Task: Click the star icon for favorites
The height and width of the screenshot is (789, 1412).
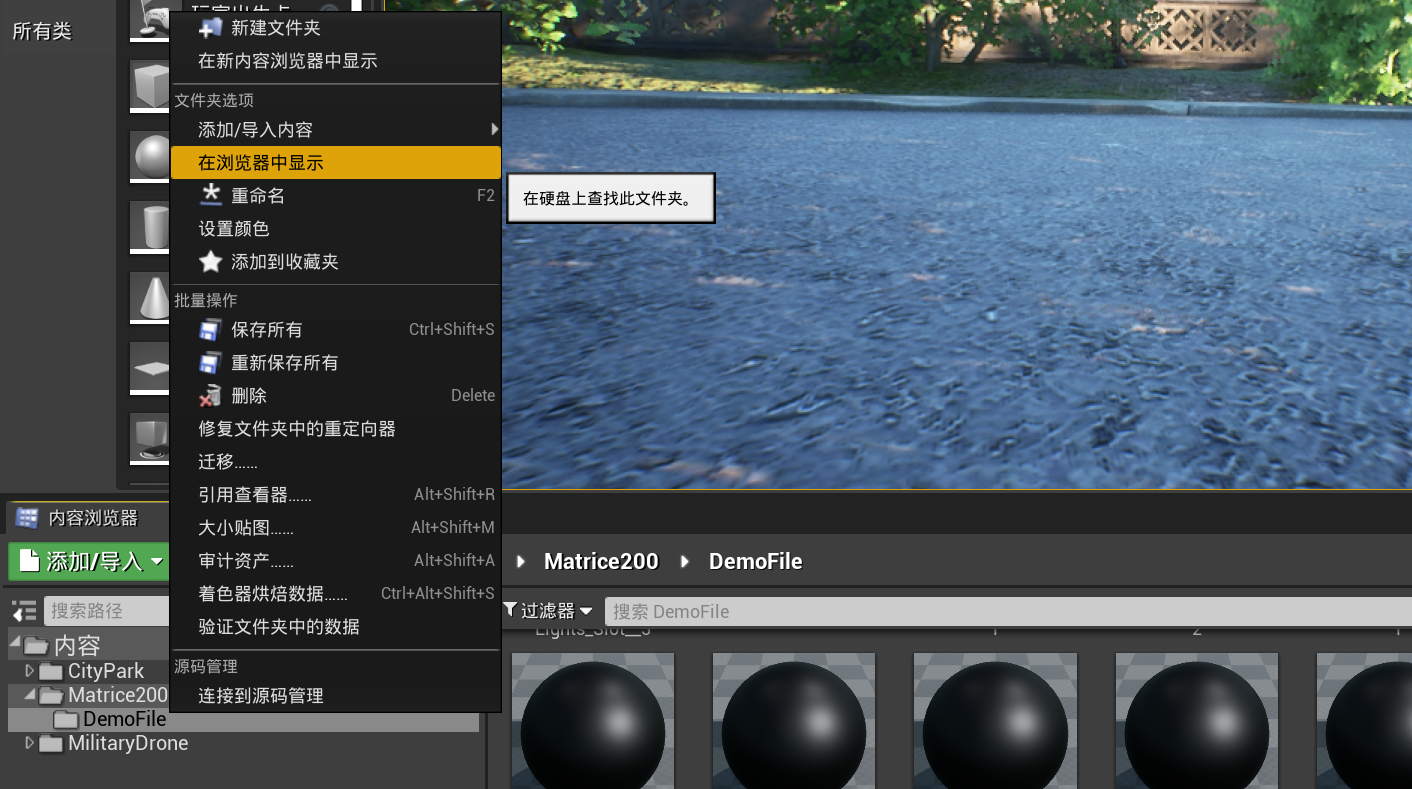Action: (x=211, y=262)
